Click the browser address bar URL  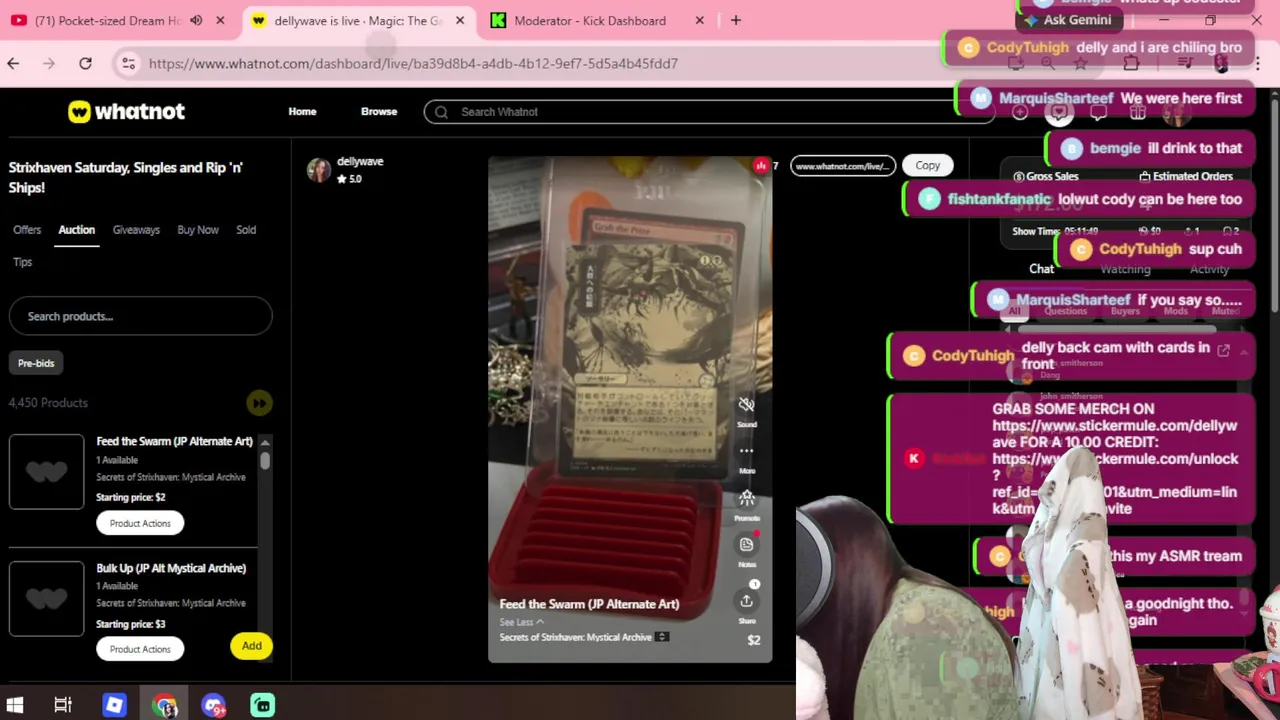(413, 64)
